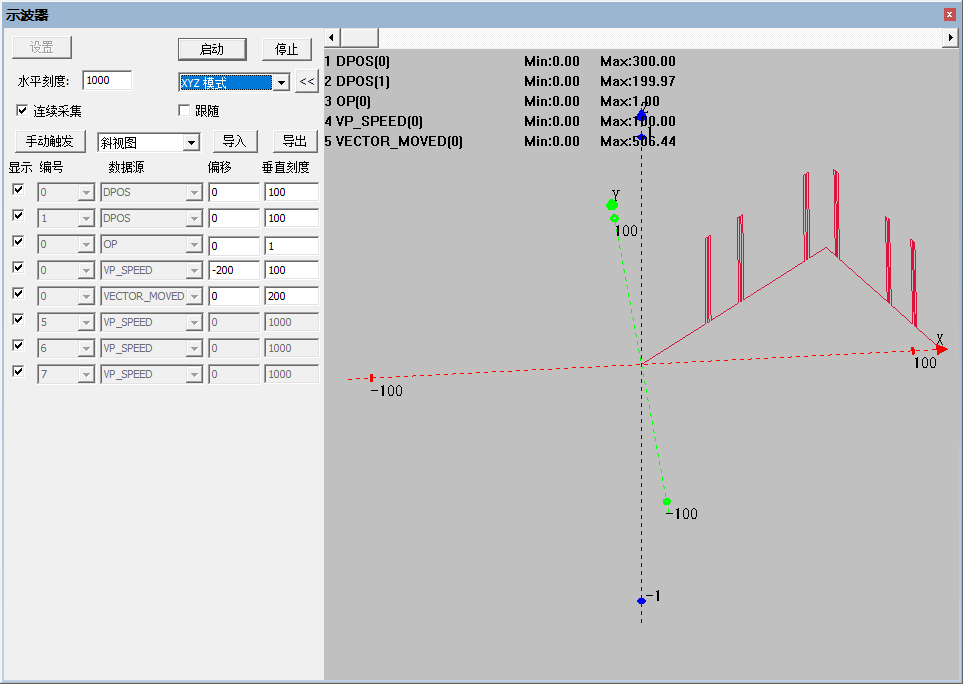Expand the OP data source dropdown
The width and height of the screenshot is (963, 684).
(x=194, y=244)
